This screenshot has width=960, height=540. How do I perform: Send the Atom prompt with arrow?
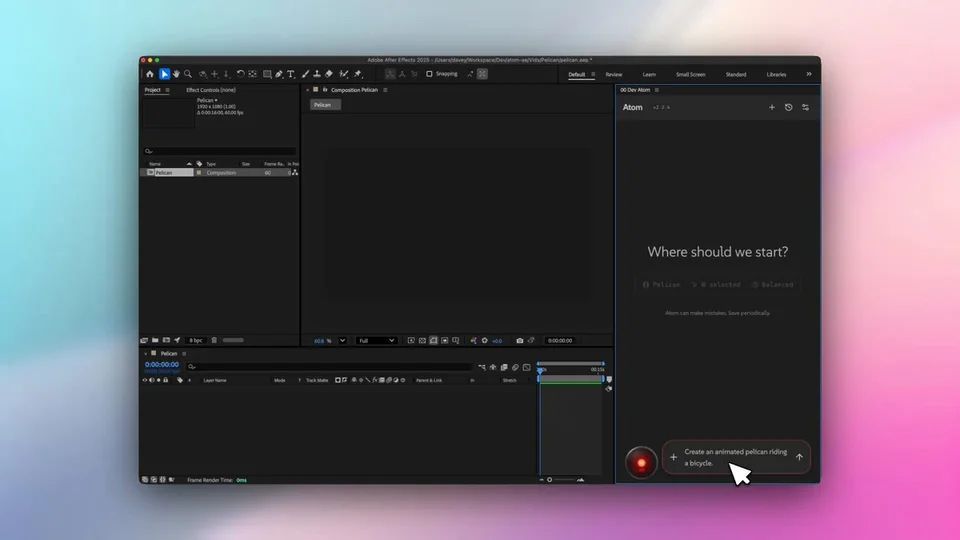(x=799, y=457)
